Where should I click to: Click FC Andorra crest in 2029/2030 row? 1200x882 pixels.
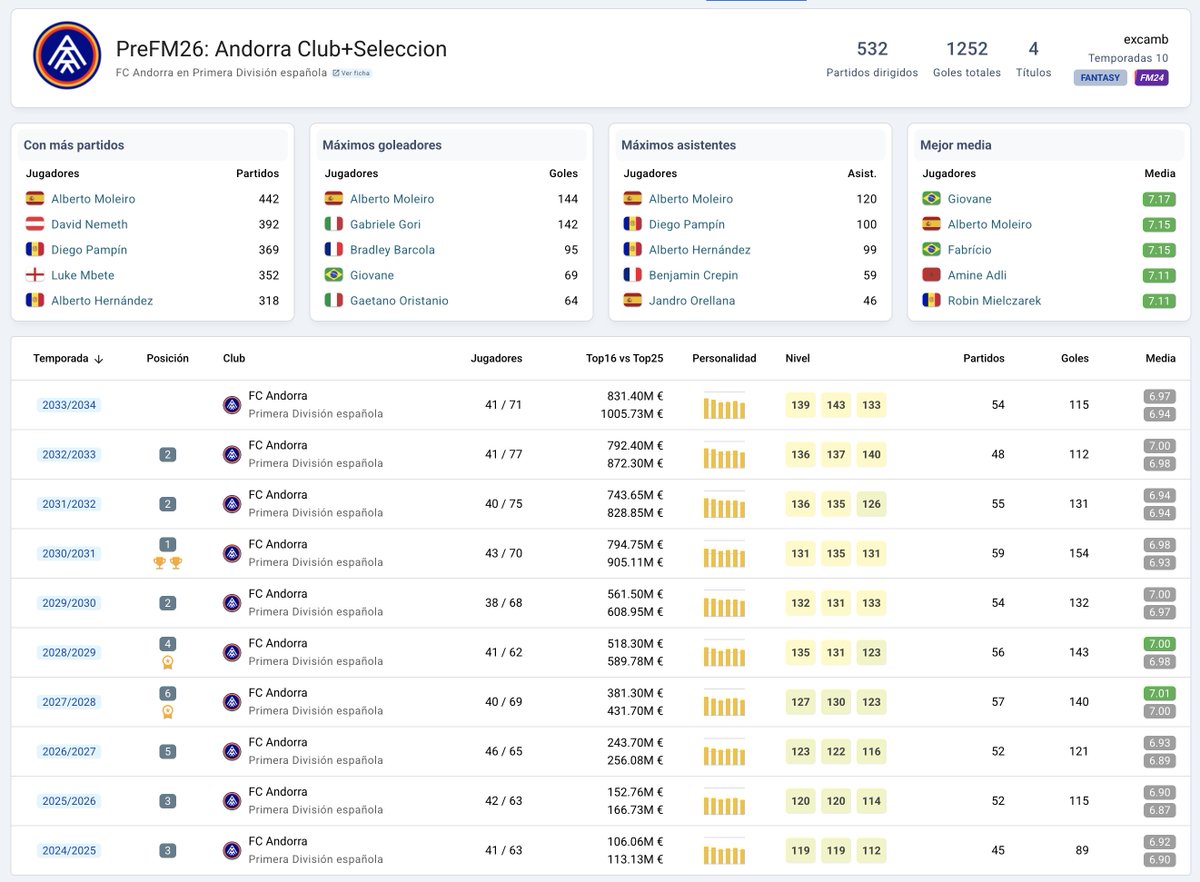232,603
